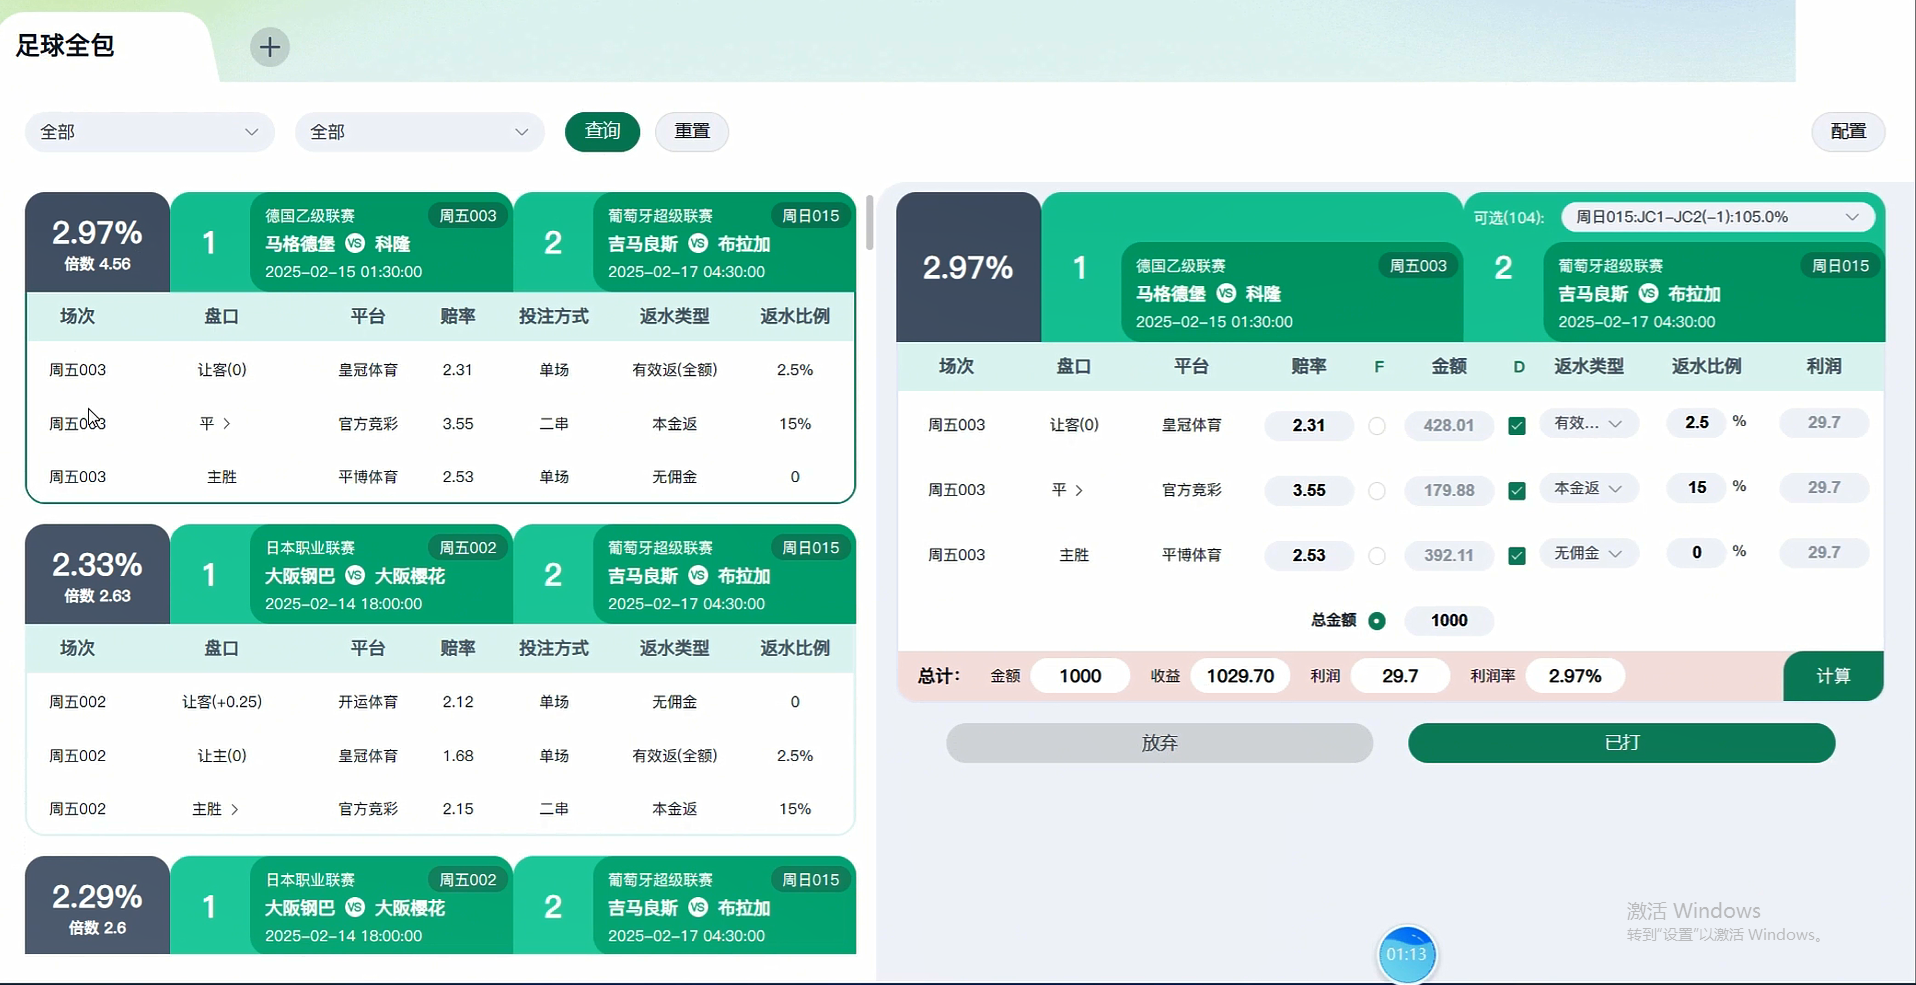Image resolution: width=1916 pixels, height=985 pixels.
Task: Click the 查询 query button
Action: tap(601, 131)
